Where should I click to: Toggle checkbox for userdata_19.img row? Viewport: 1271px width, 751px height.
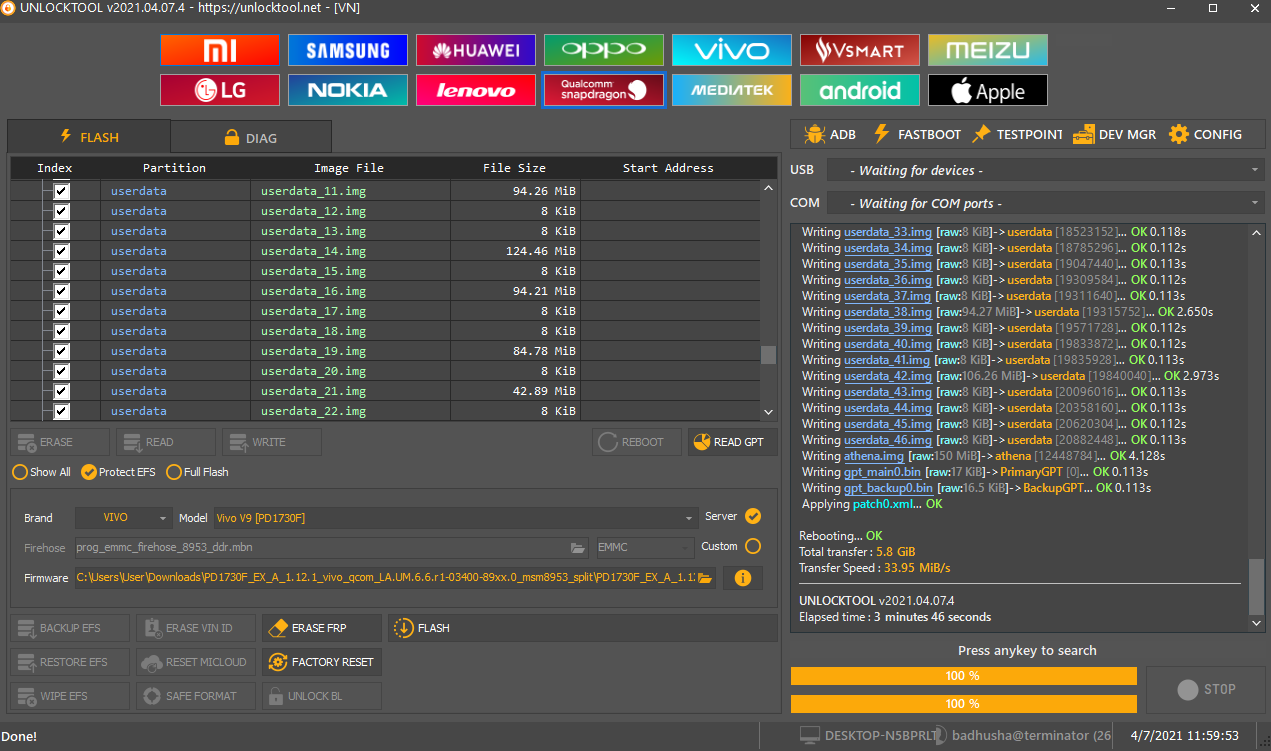[x=61, y=351]
